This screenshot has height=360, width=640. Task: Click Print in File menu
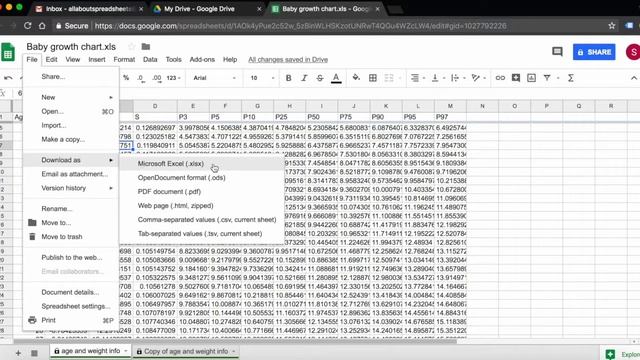[71, 320]
